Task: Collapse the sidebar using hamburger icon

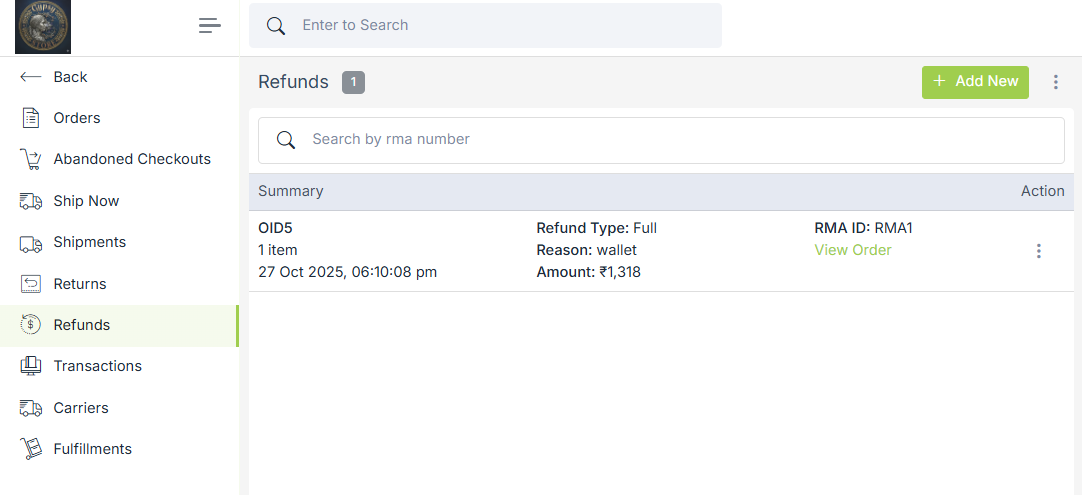Action: point(209,26)
